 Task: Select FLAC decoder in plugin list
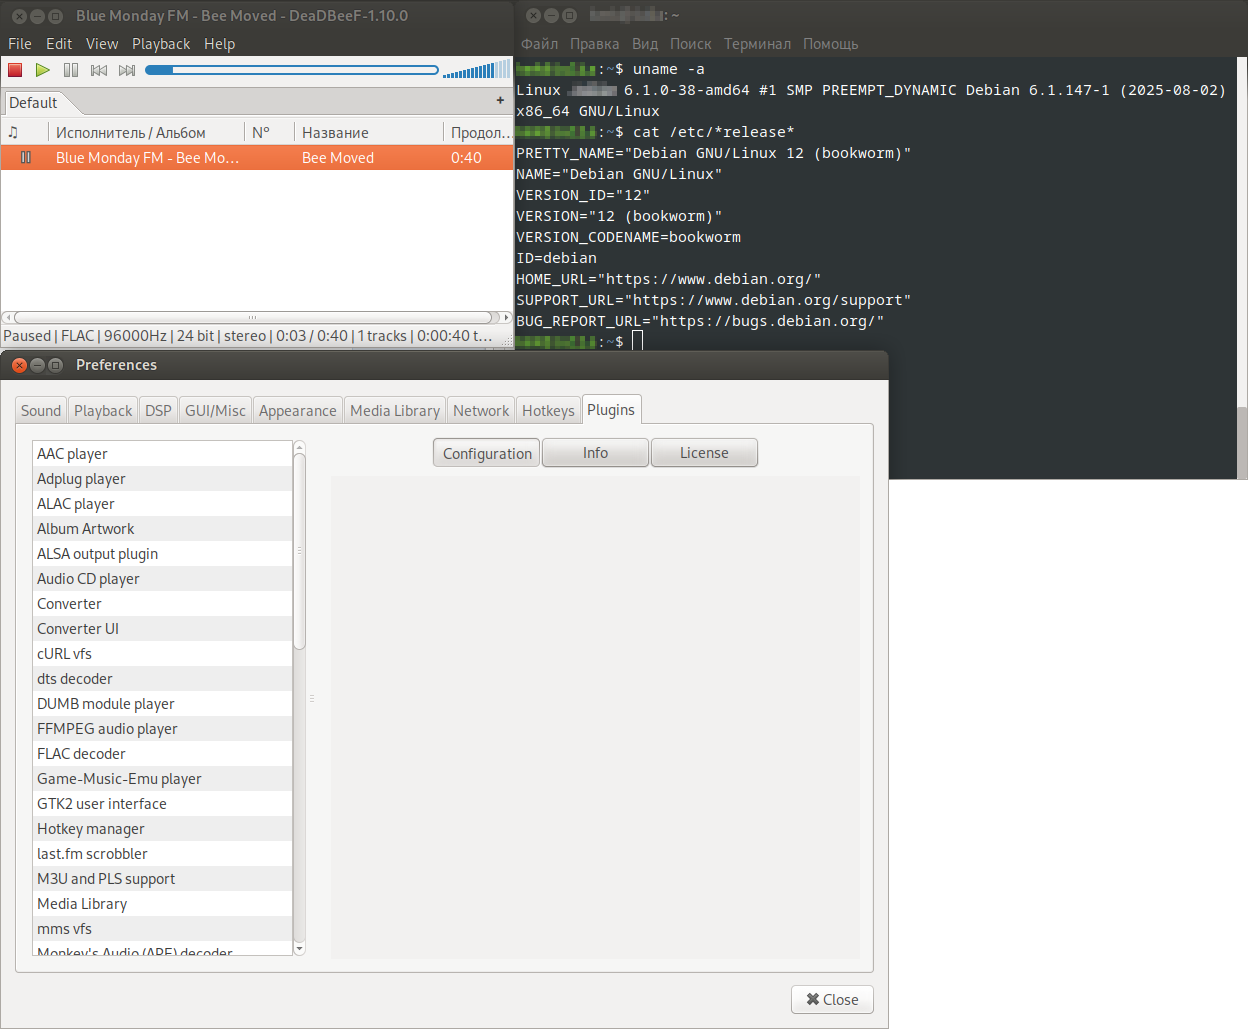point(81,754)
